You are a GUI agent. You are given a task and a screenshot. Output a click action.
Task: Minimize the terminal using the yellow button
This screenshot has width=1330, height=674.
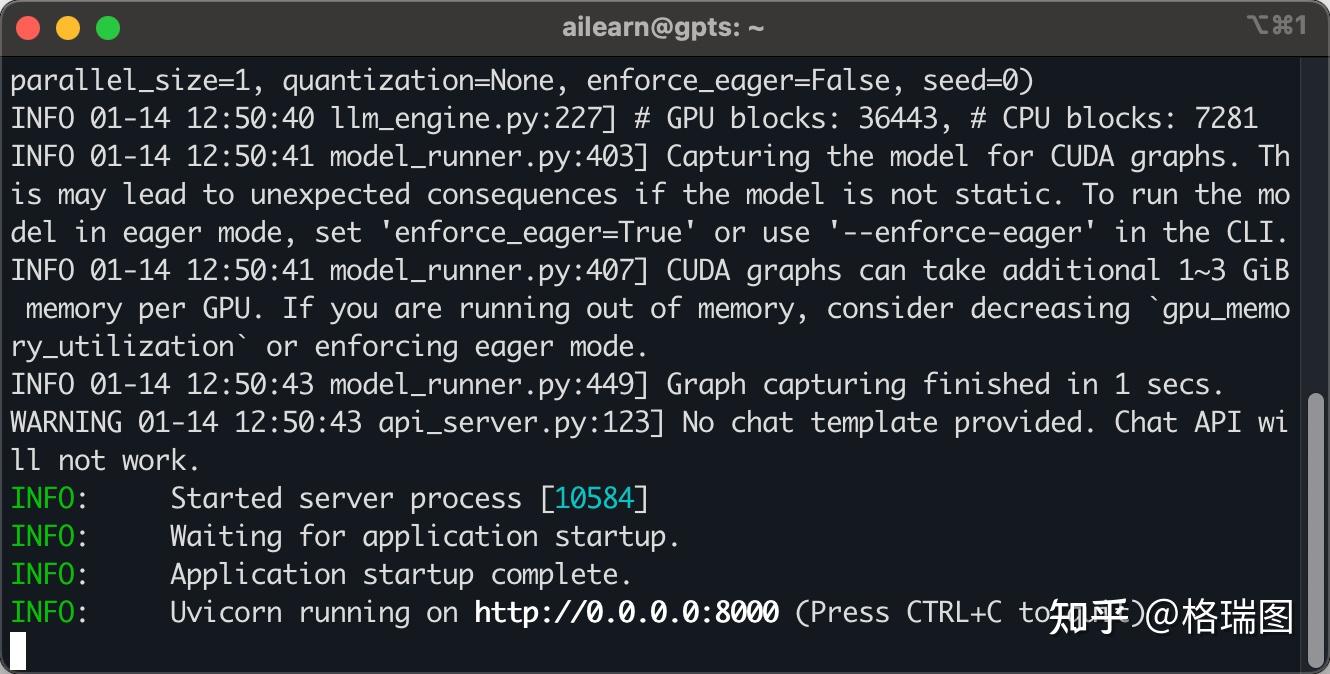coord(68,28)
